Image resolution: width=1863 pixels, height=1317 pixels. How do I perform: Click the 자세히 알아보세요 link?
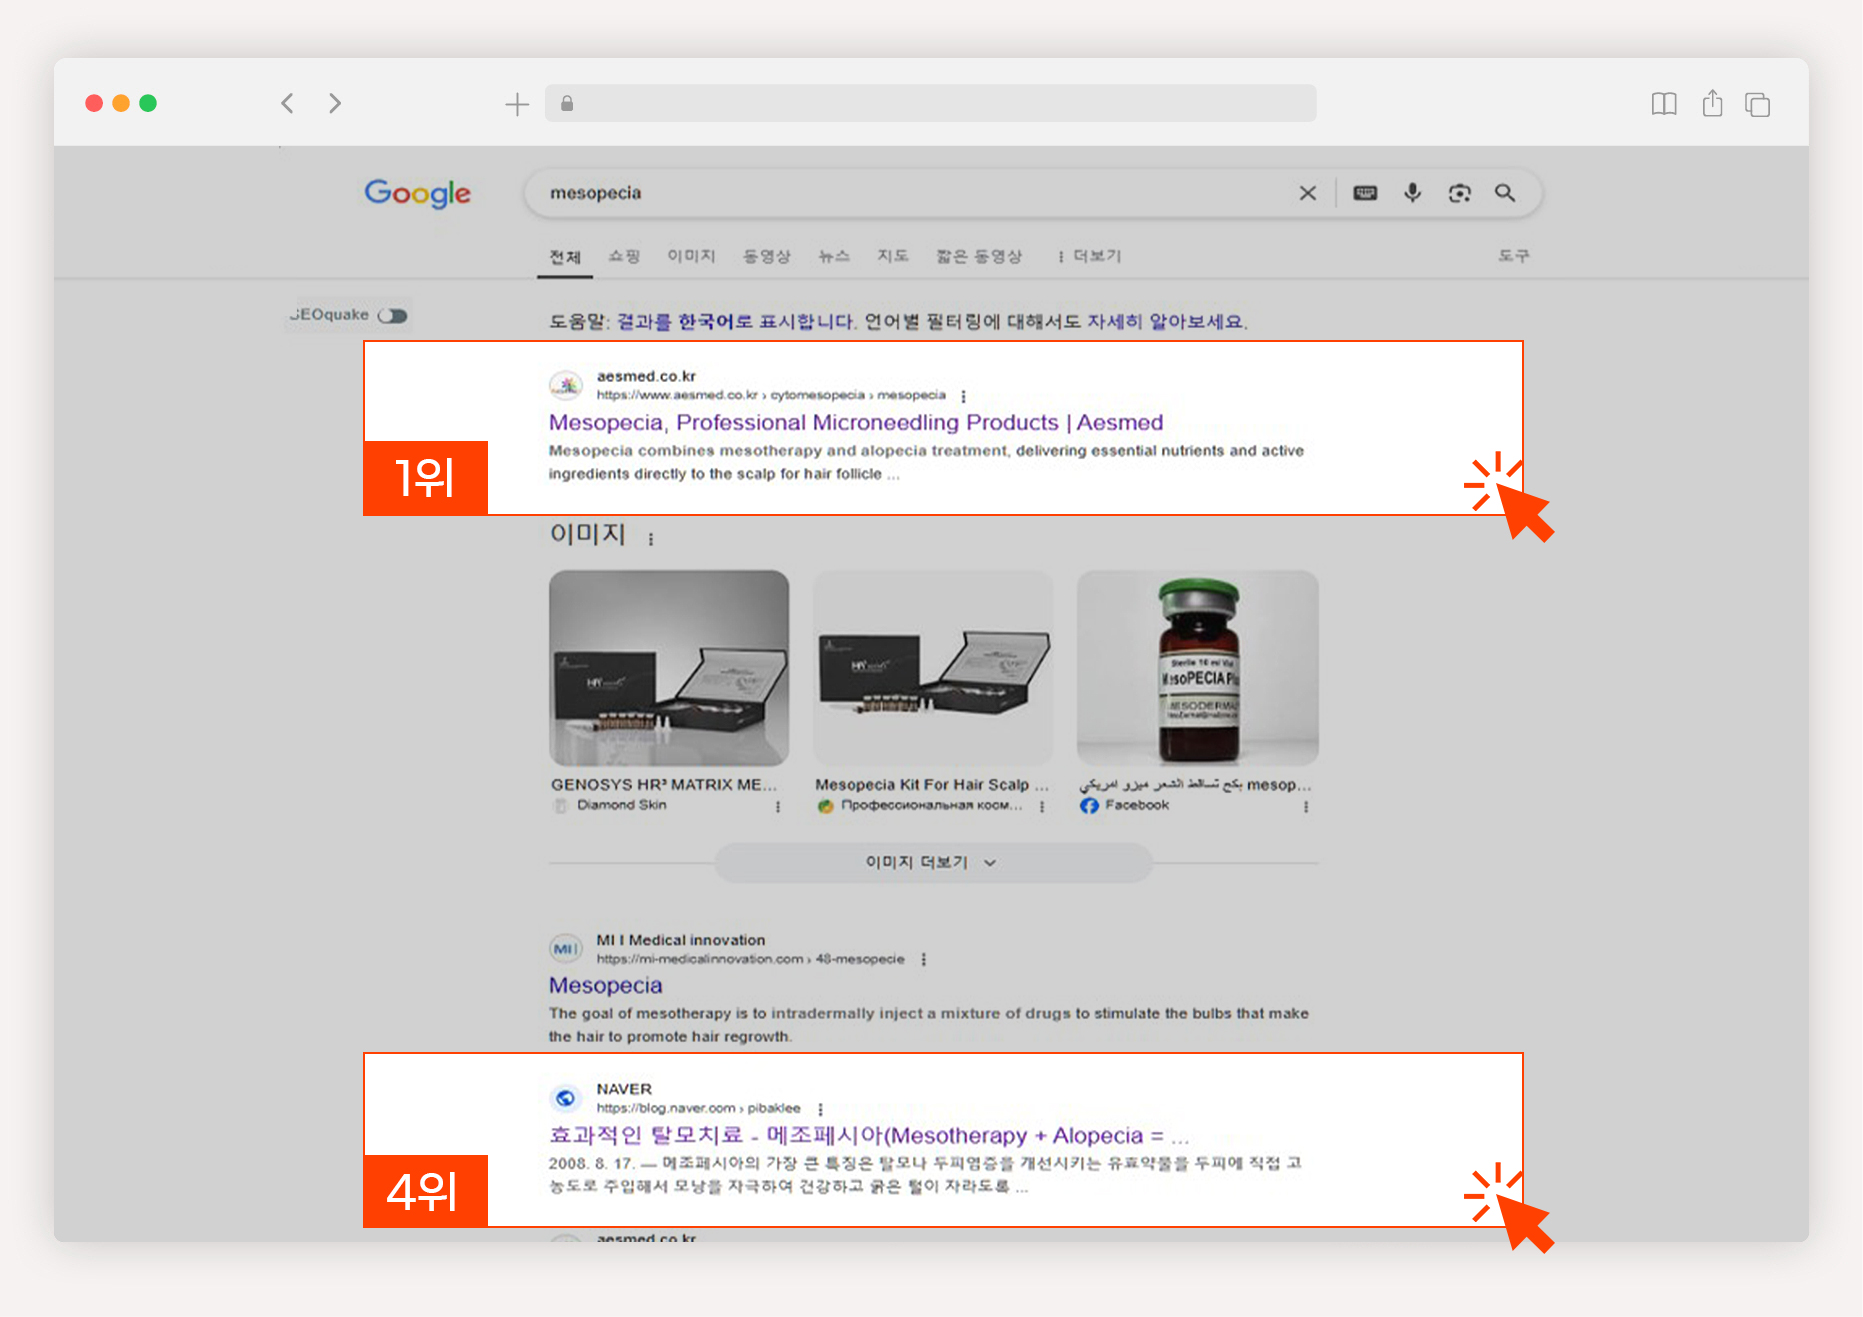[1165, 321]
